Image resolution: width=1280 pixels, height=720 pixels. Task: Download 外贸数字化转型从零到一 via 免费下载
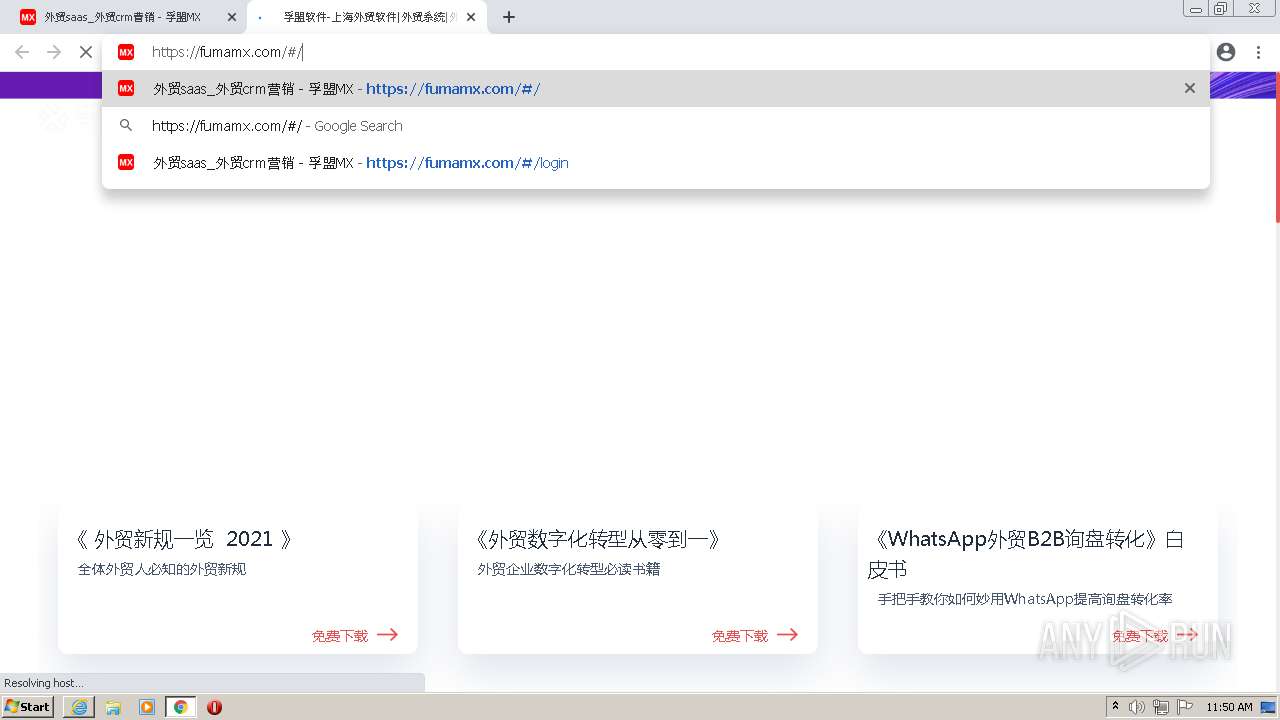(x=755, y=635)
